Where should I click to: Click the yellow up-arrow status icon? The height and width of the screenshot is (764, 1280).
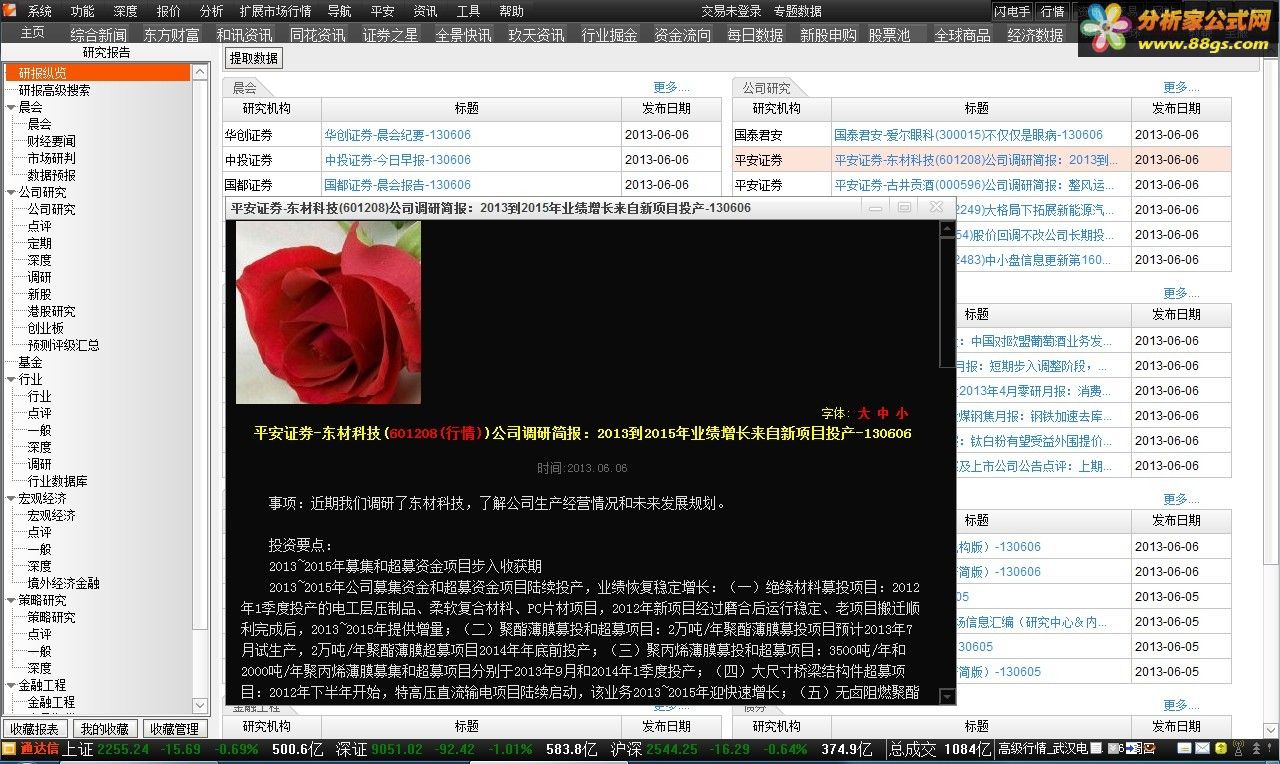(1221, 748)
